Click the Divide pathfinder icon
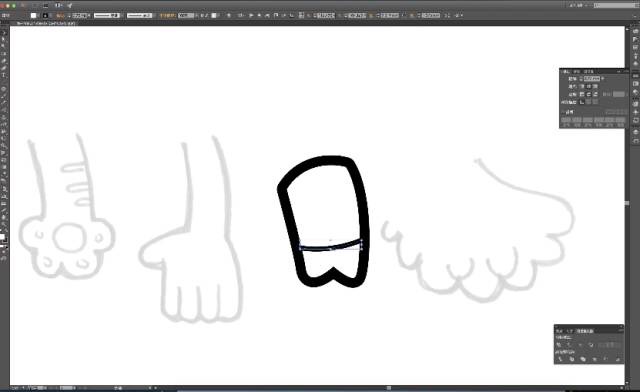 click(x=560, y=359)
